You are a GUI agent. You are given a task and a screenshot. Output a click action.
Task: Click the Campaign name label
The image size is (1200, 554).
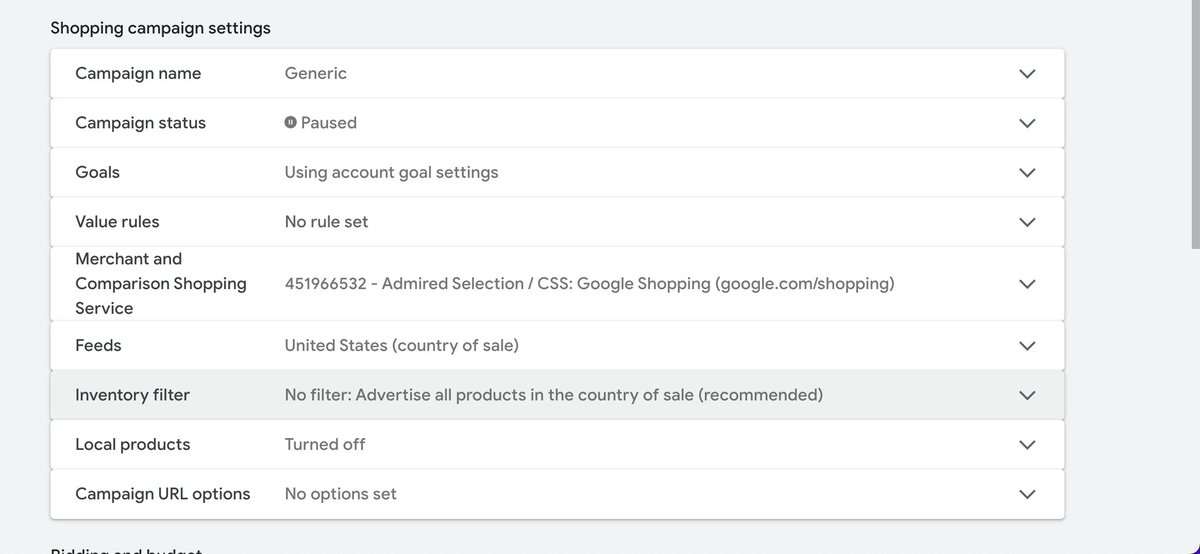tap(138, 74)
